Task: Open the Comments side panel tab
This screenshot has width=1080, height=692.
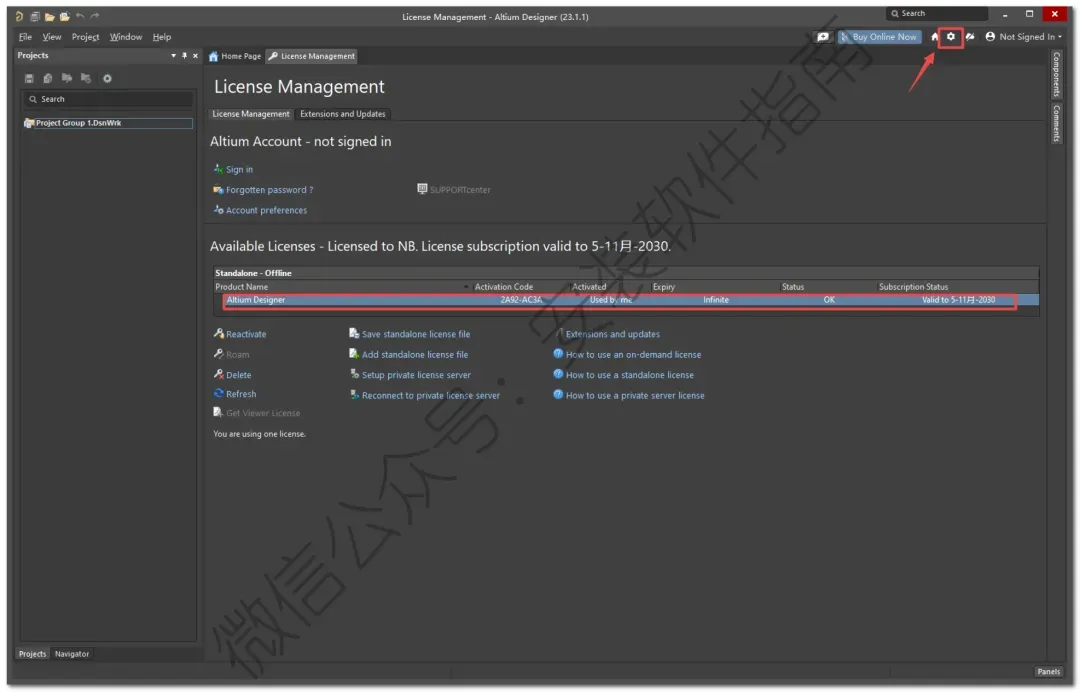Action: coord(1056,123)
